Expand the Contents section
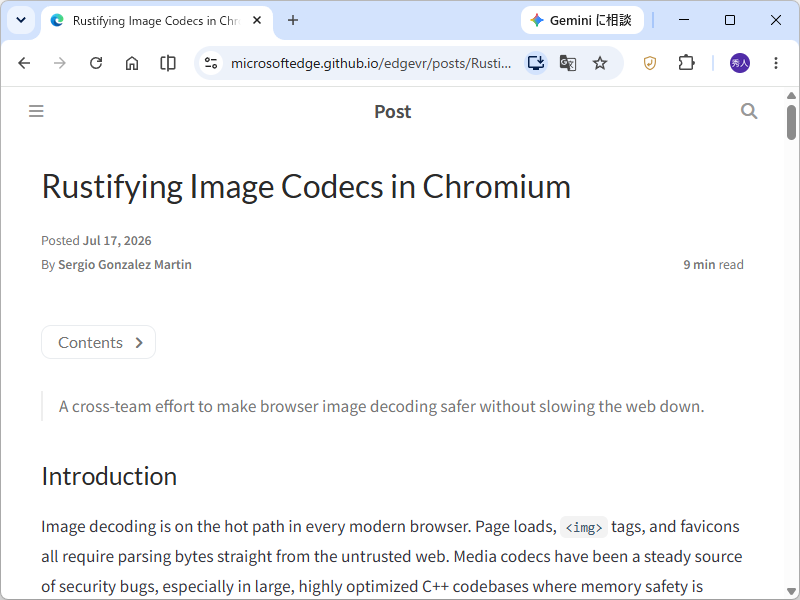 (x=98, y=342)
